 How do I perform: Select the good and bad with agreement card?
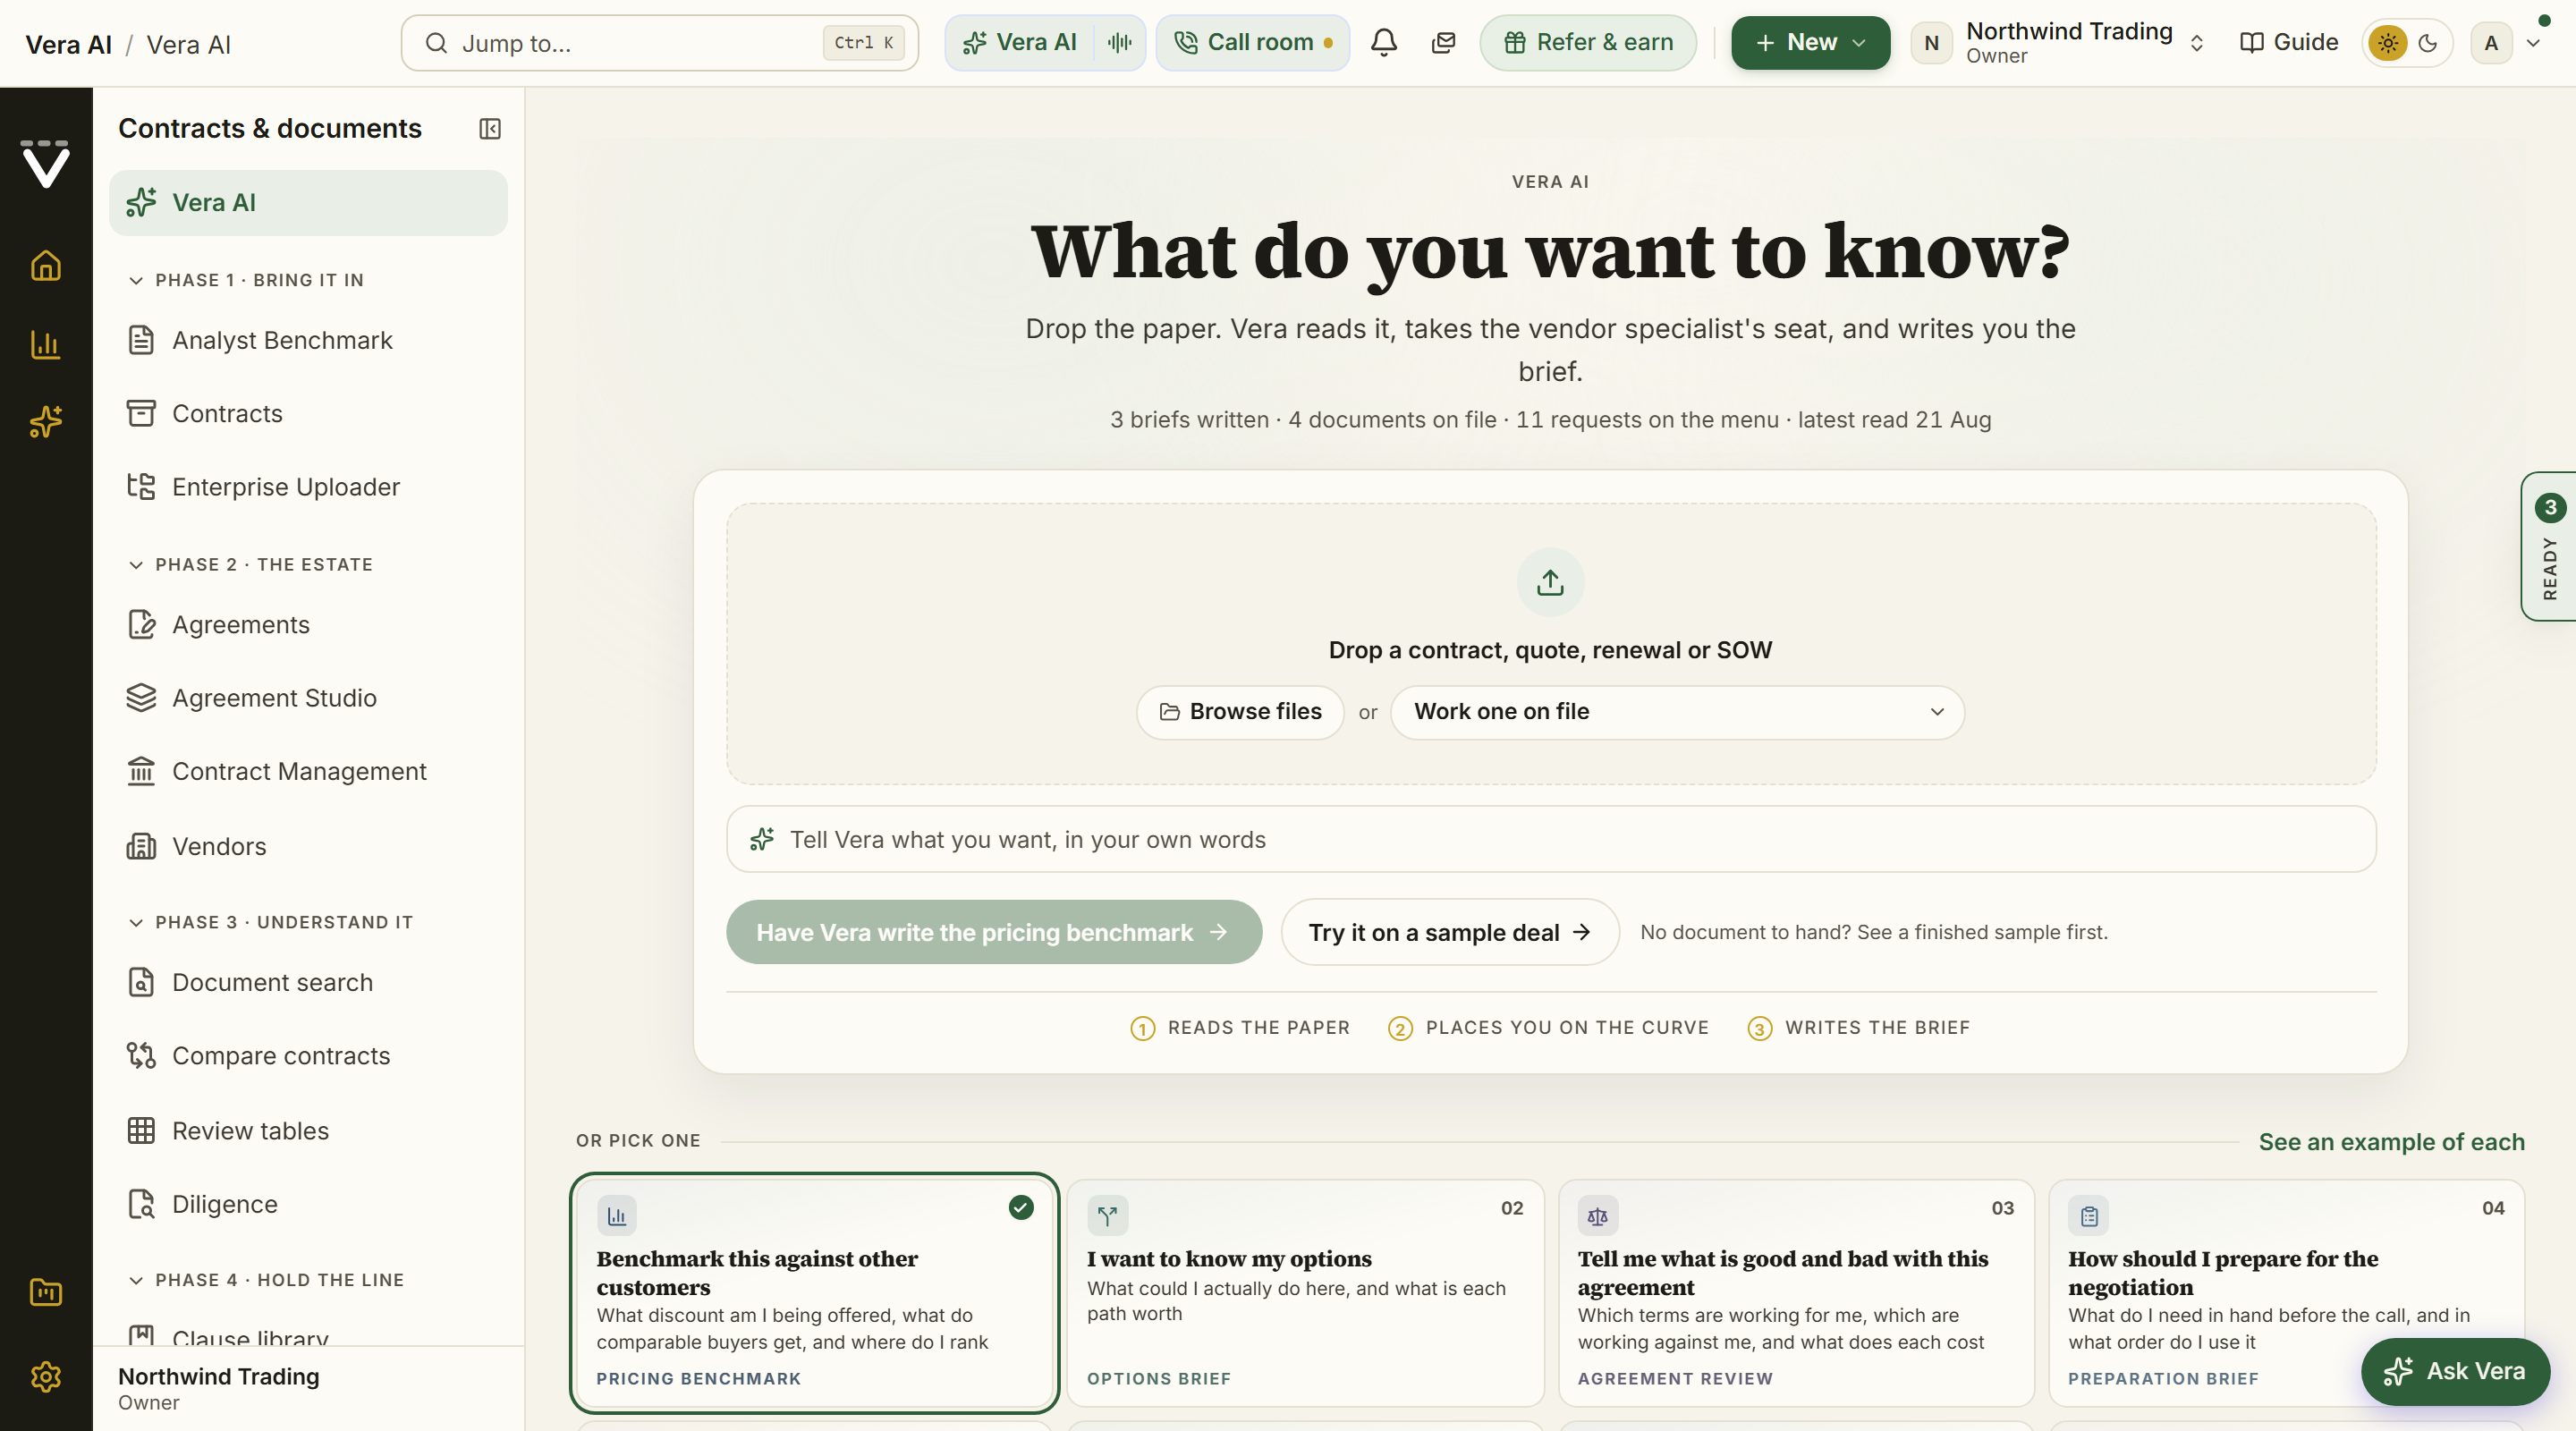(1796, 1292)
